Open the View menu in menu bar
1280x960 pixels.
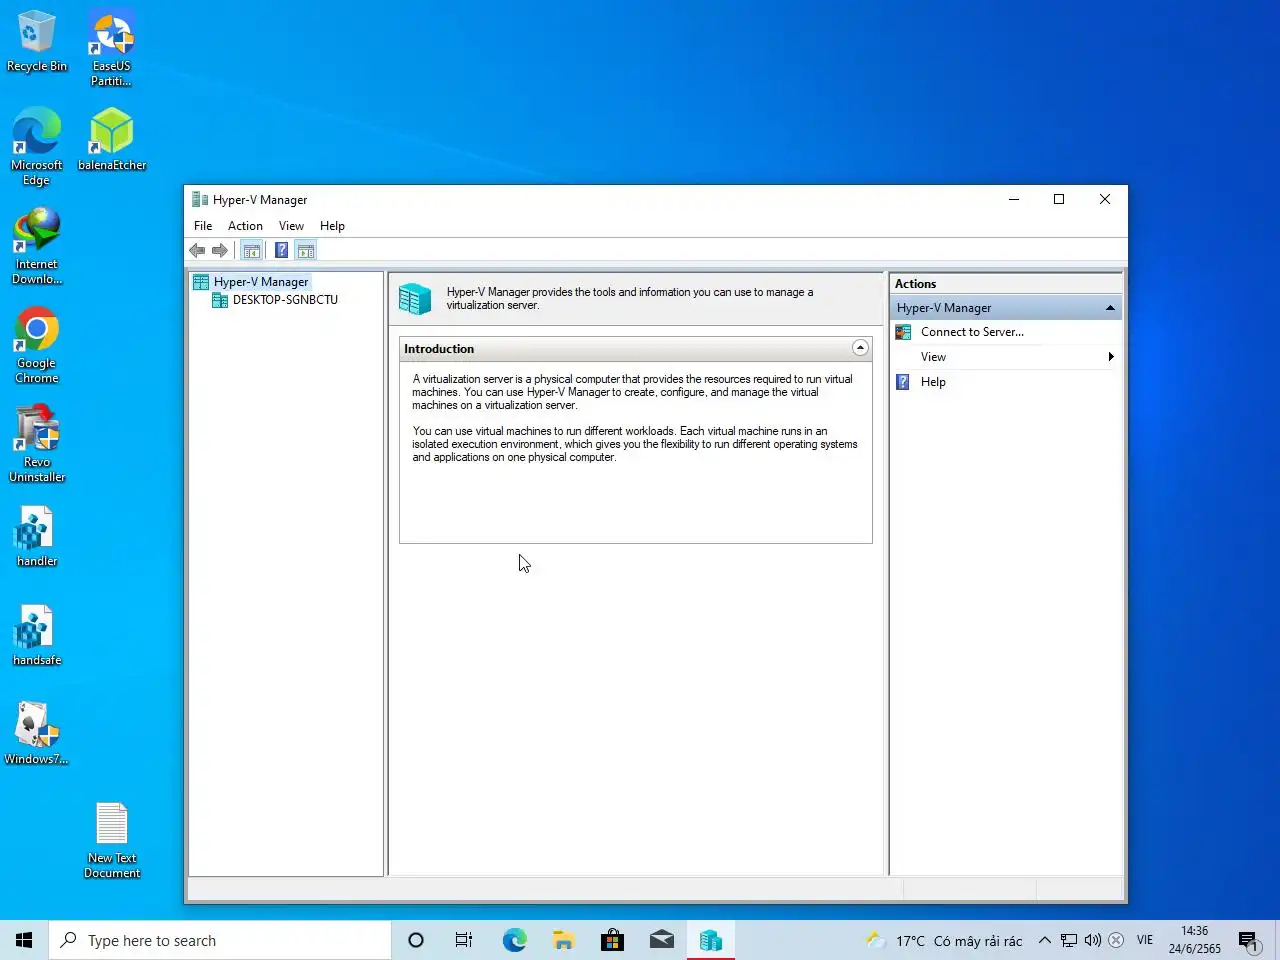click(291, 226)
